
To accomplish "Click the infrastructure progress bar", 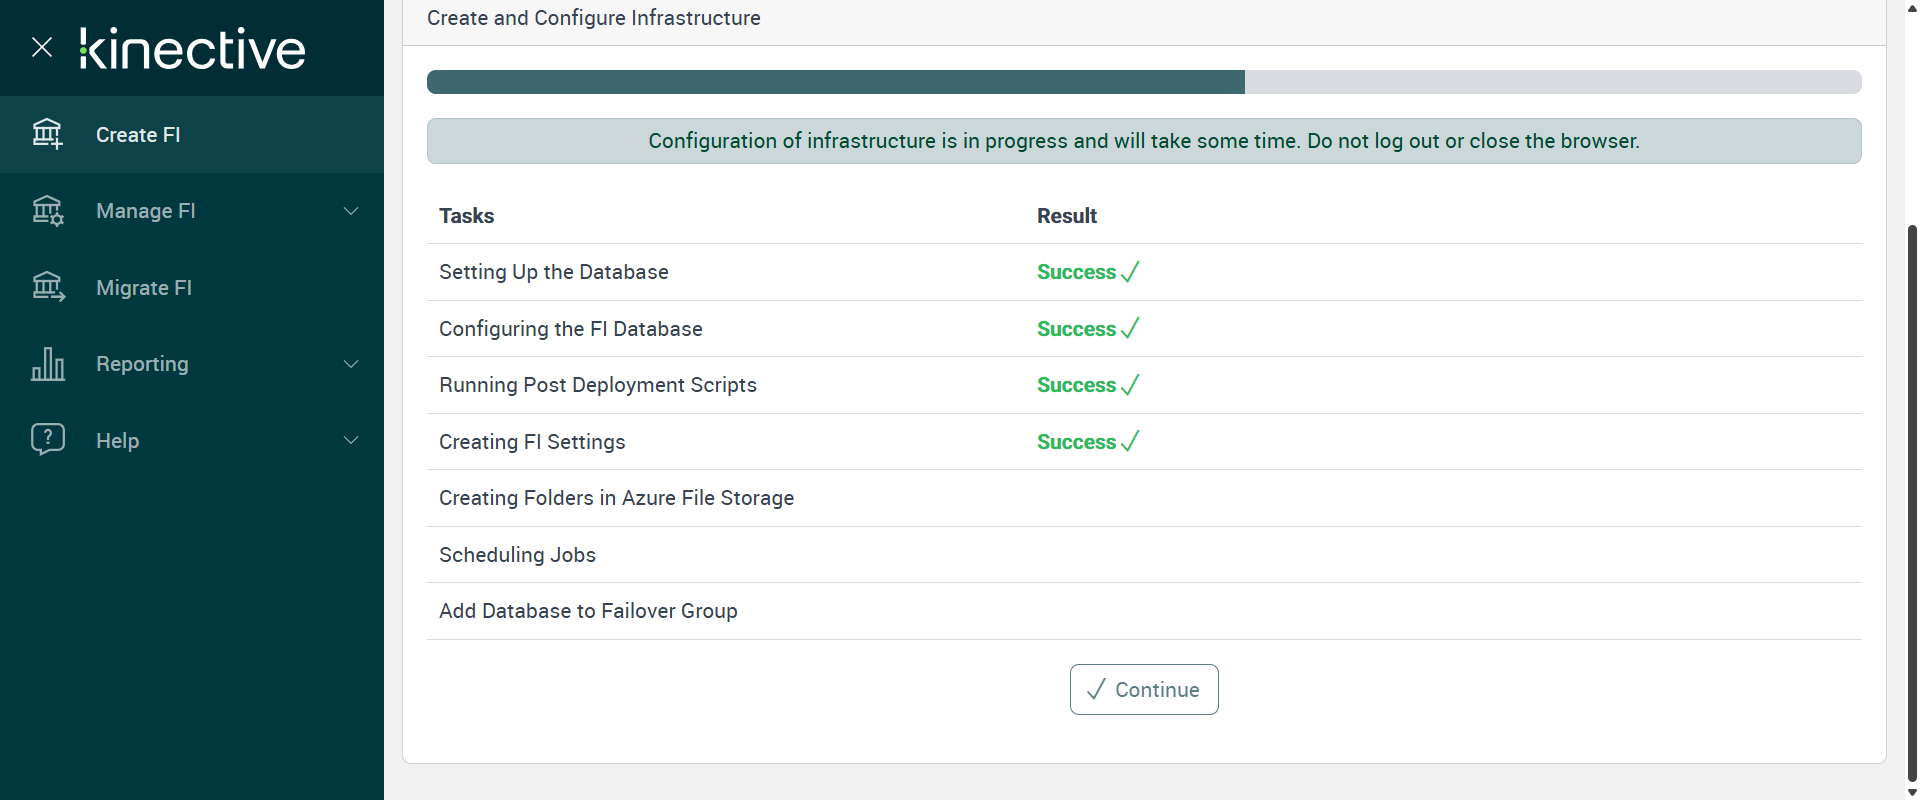I will click(x=1143, y=82).
